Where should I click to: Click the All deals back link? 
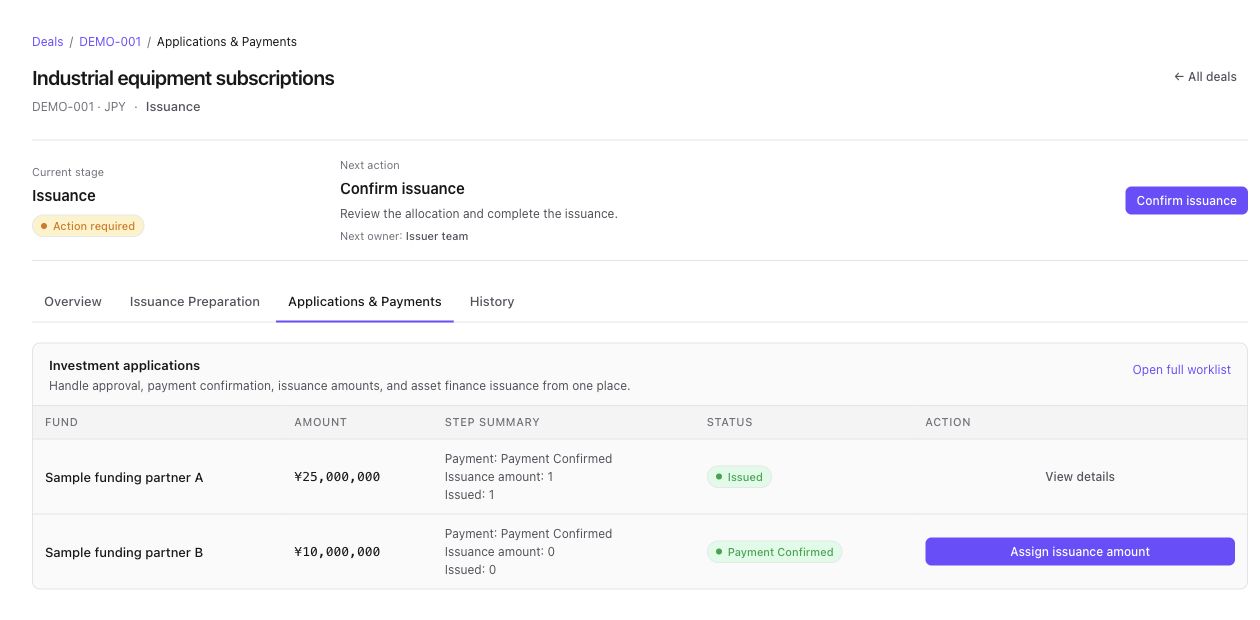tap(1205, 77)
